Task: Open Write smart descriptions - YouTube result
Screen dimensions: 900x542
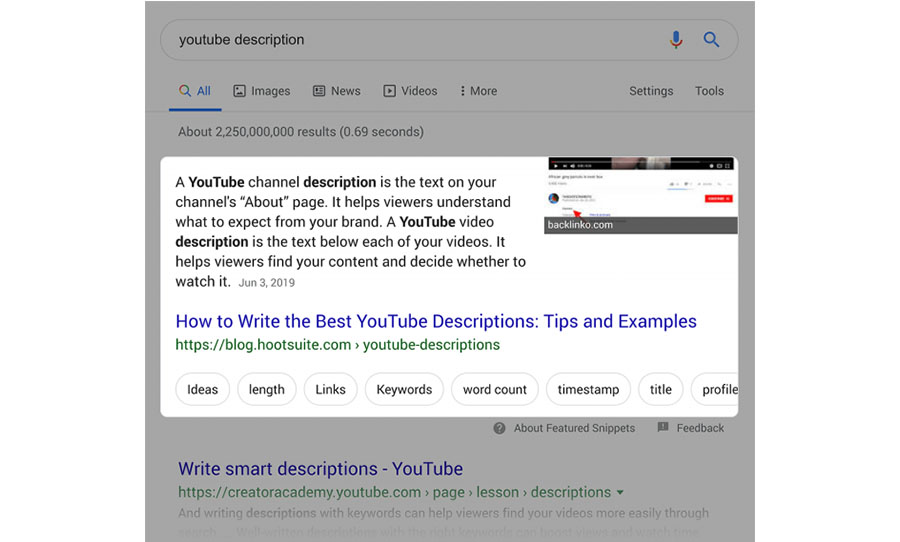Action: click(320, 469)
